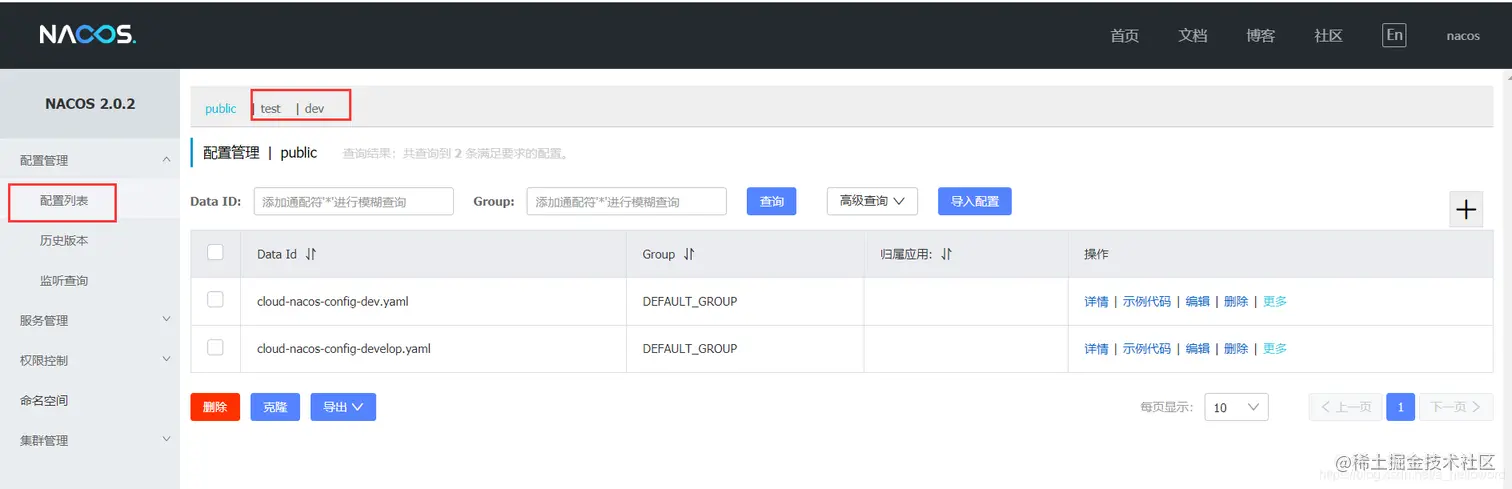
Task: Open the 导出 dropdown button
Action: tap(343, 407)
